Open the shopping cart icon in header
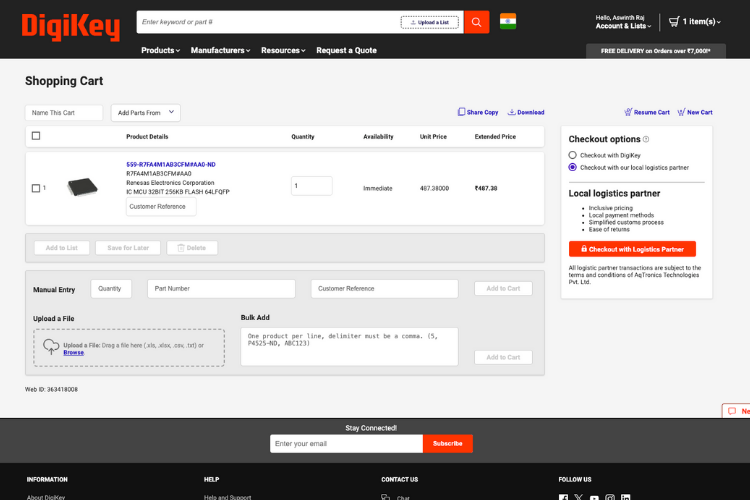 coord(674,22)
